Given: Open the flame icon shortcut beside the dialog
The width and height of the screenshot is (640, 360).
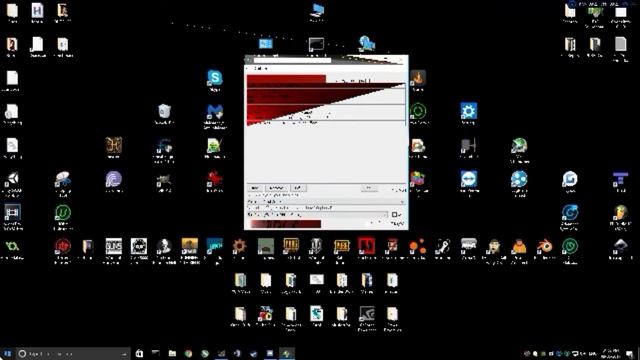Looking at the screenshot, I should point(418,78).
